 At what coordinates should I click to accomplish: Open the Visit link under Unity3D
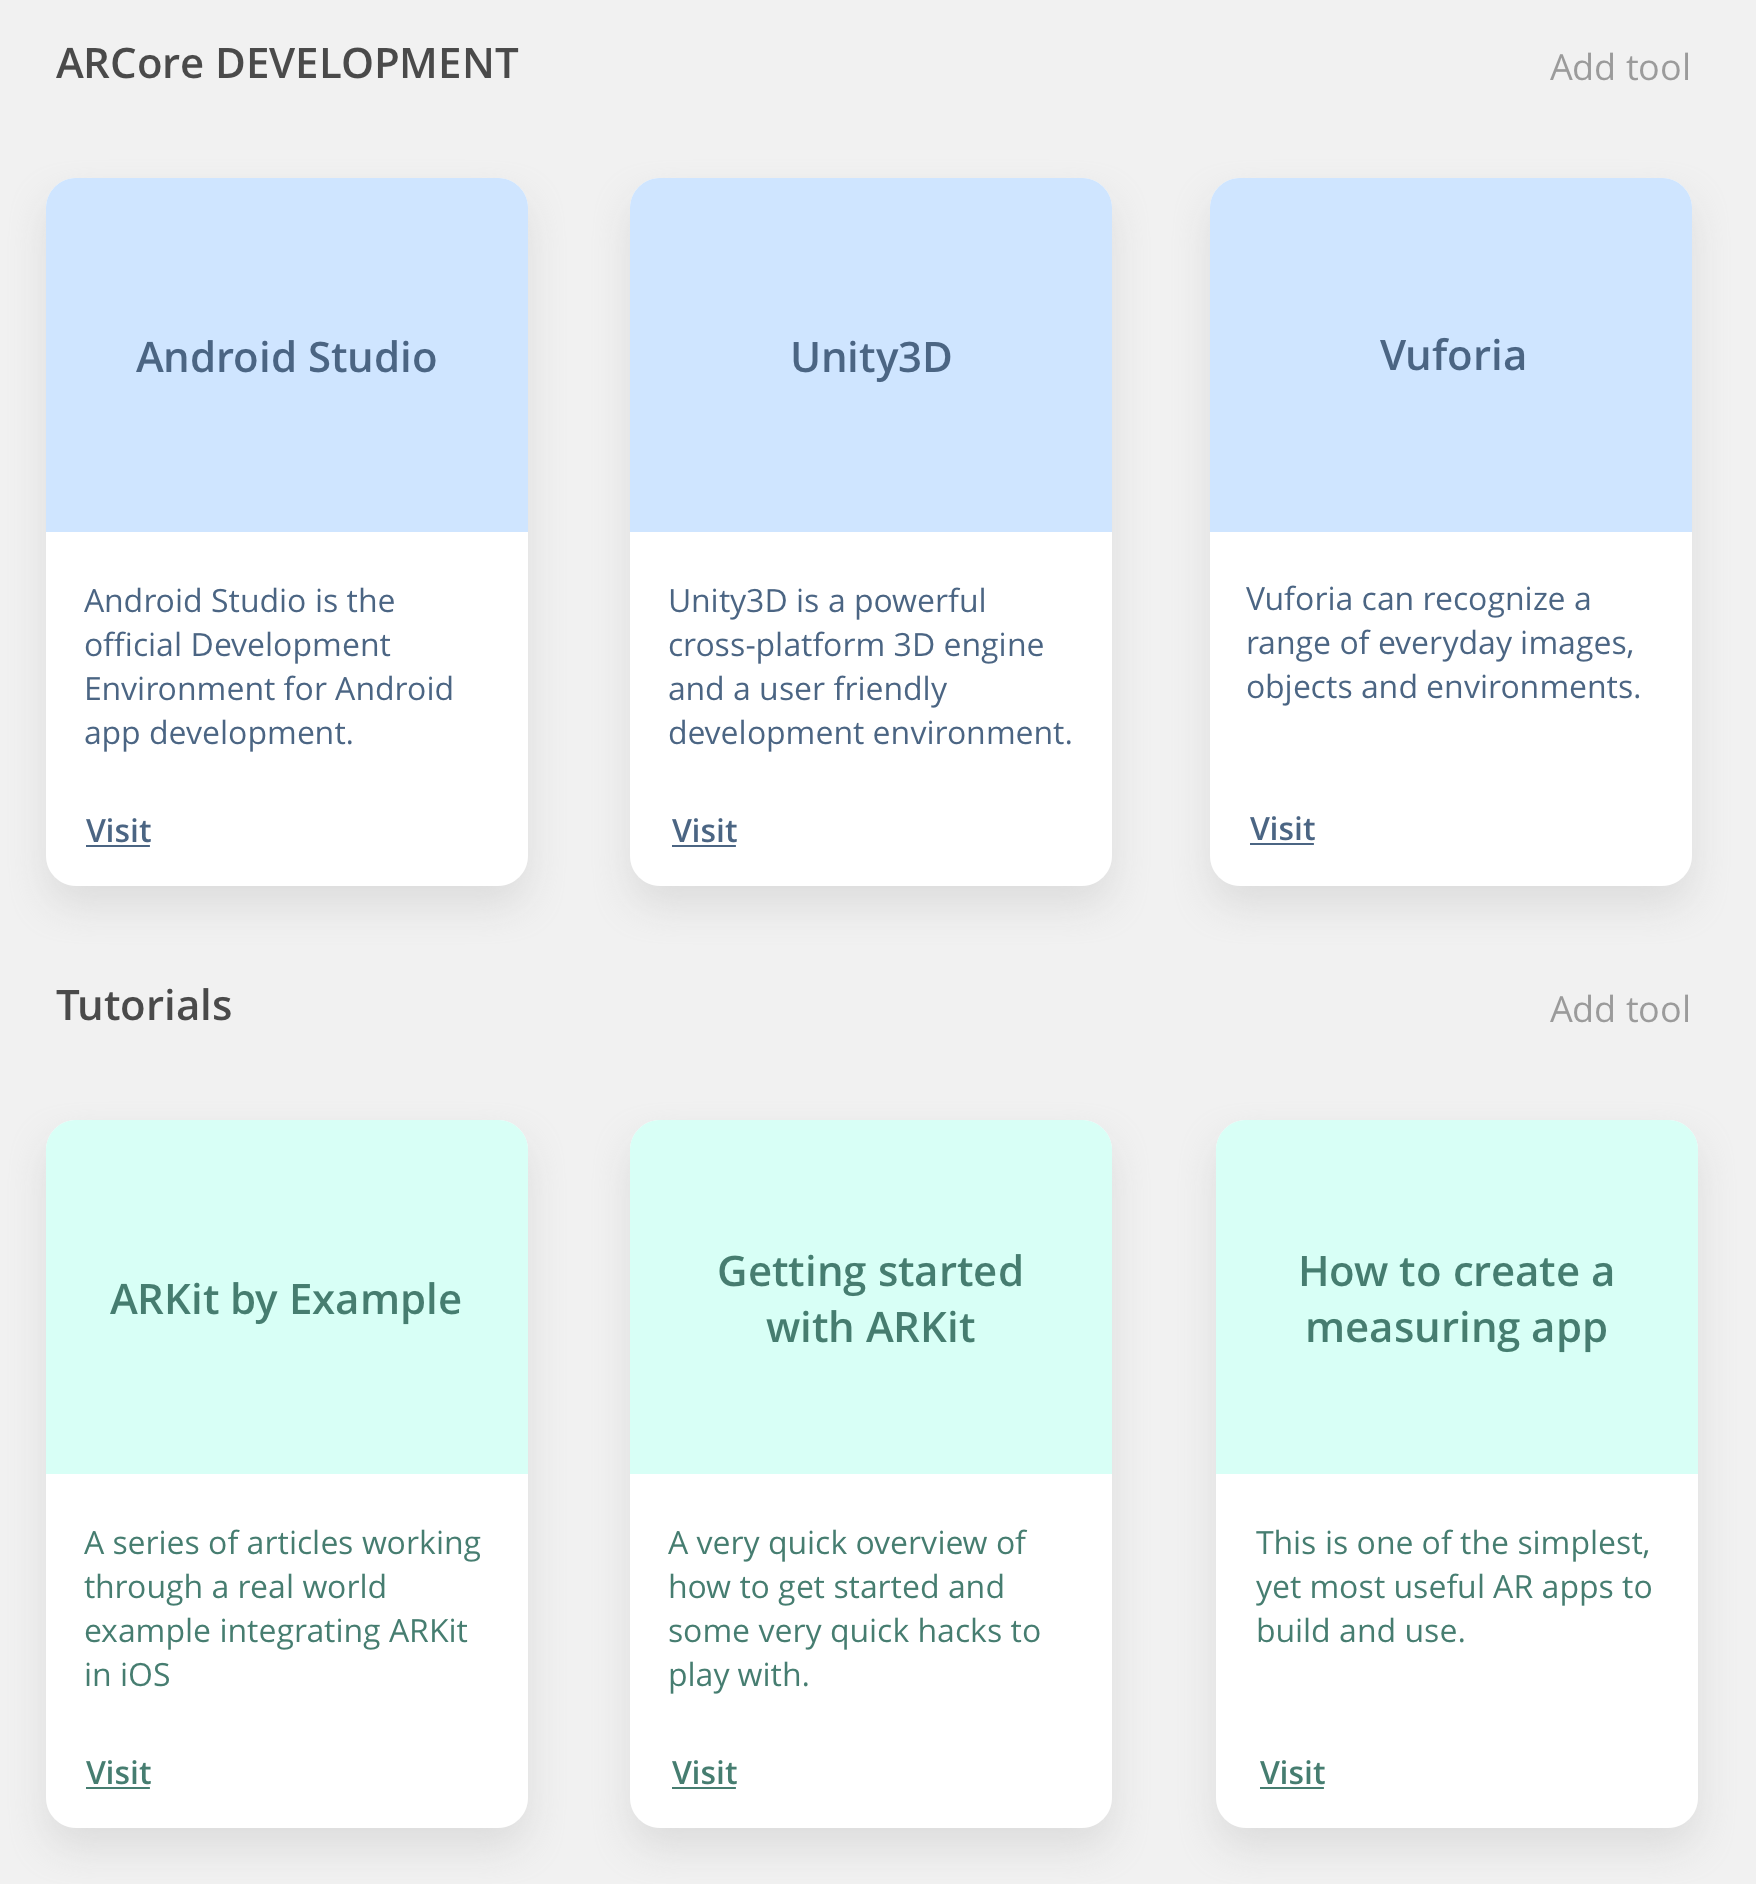(x=704, y=831)
